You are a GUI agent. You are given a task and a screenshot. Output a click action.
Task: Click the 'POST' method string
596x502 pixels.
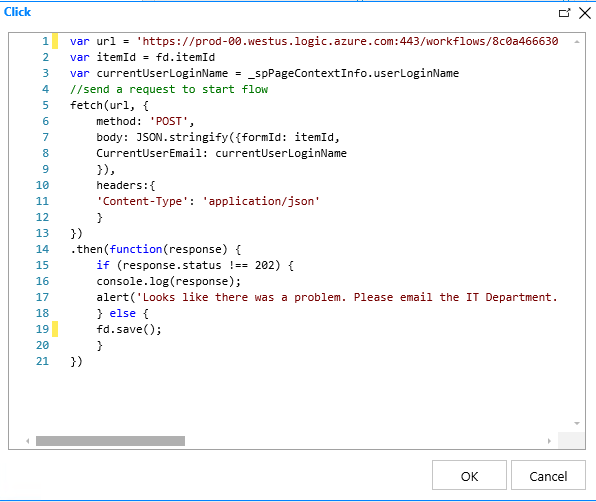click(169, 121)
